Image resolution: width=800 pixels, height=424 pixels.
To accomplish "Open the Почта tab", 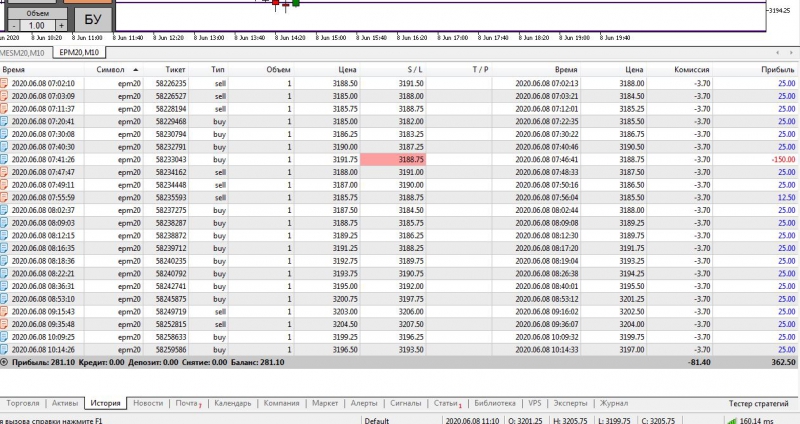I will (x=188, y=403).
